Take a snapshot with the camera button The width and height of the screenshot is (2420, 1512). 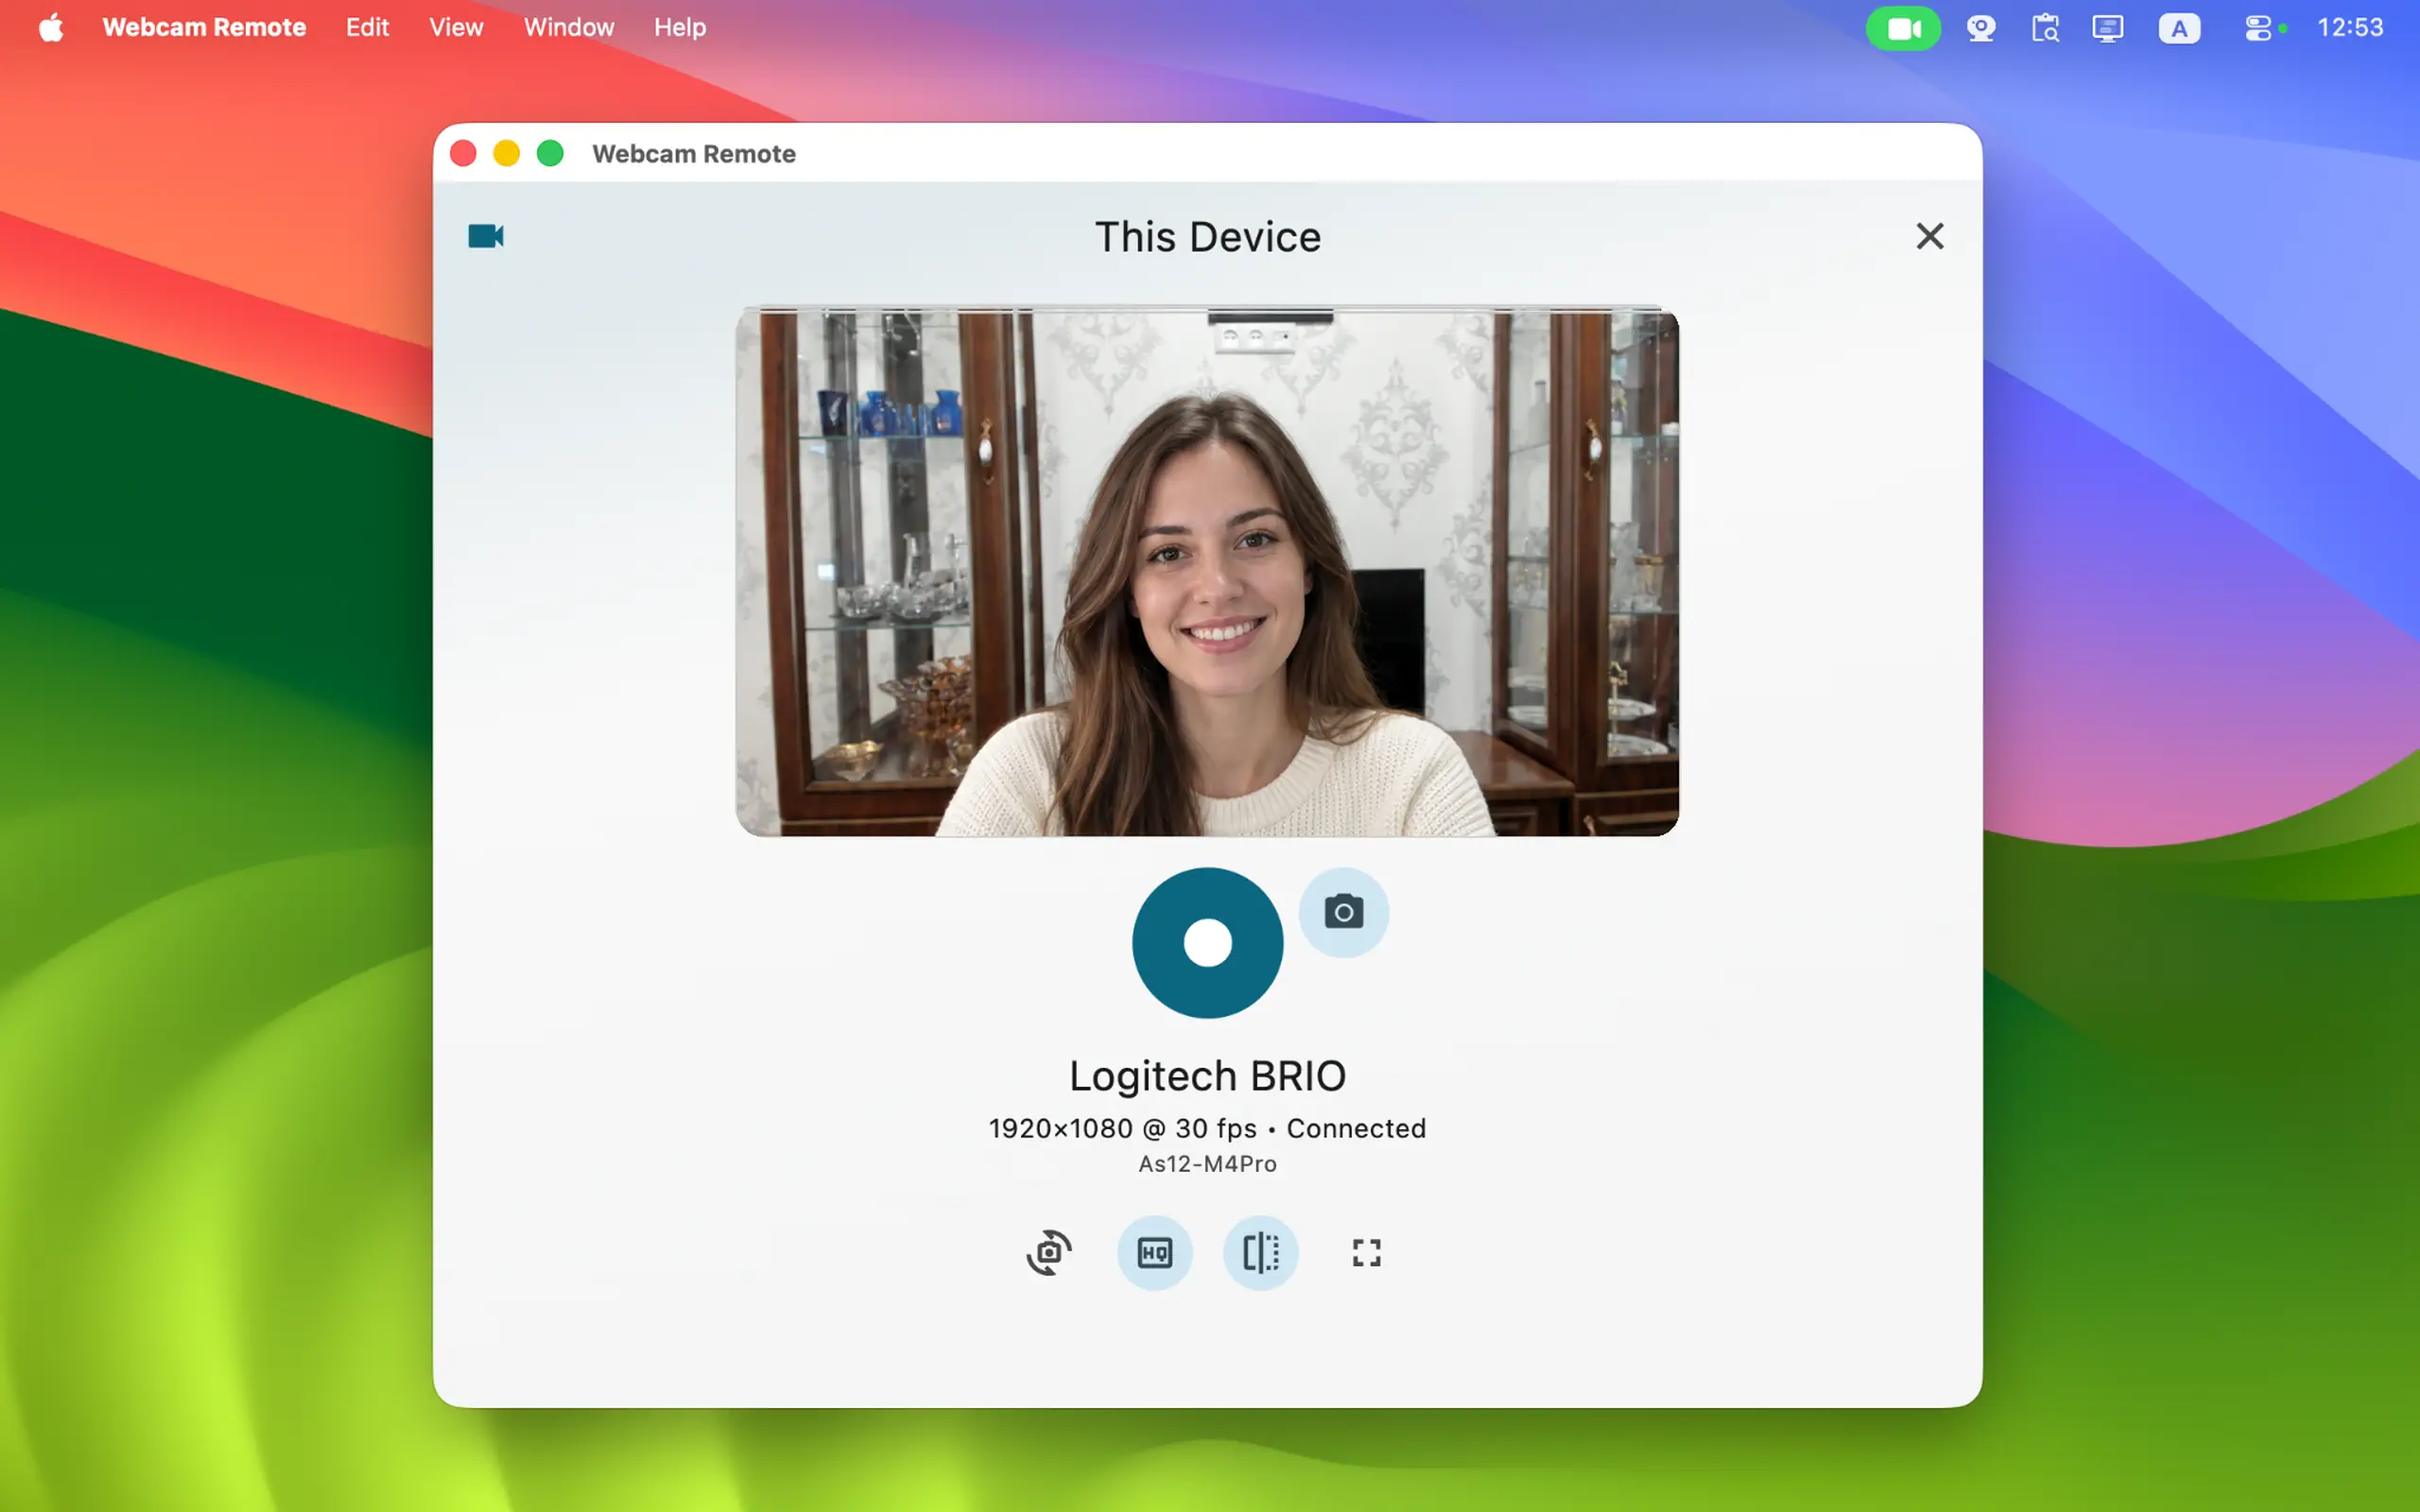pos(1343,911)
